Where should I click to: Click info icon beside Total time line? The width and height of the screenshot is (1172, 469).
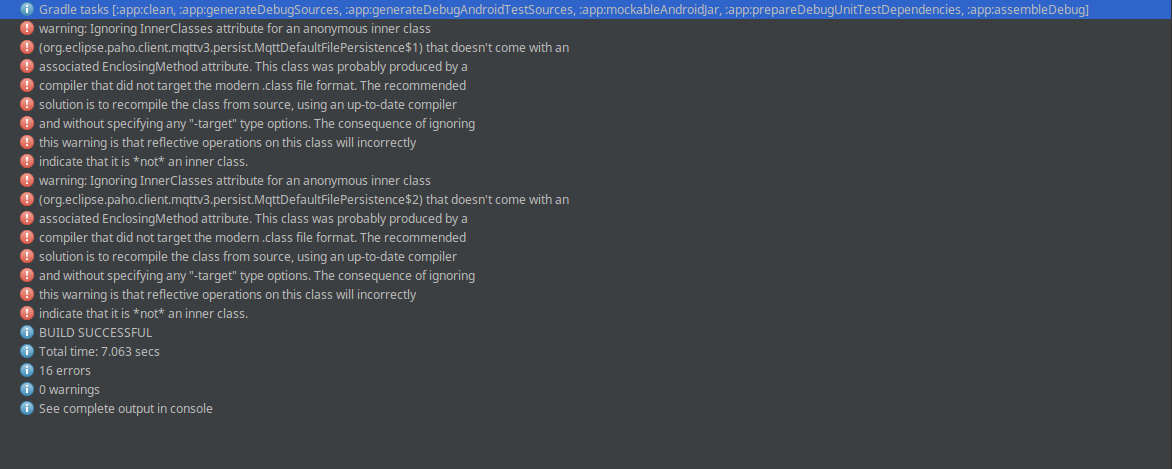27,352
